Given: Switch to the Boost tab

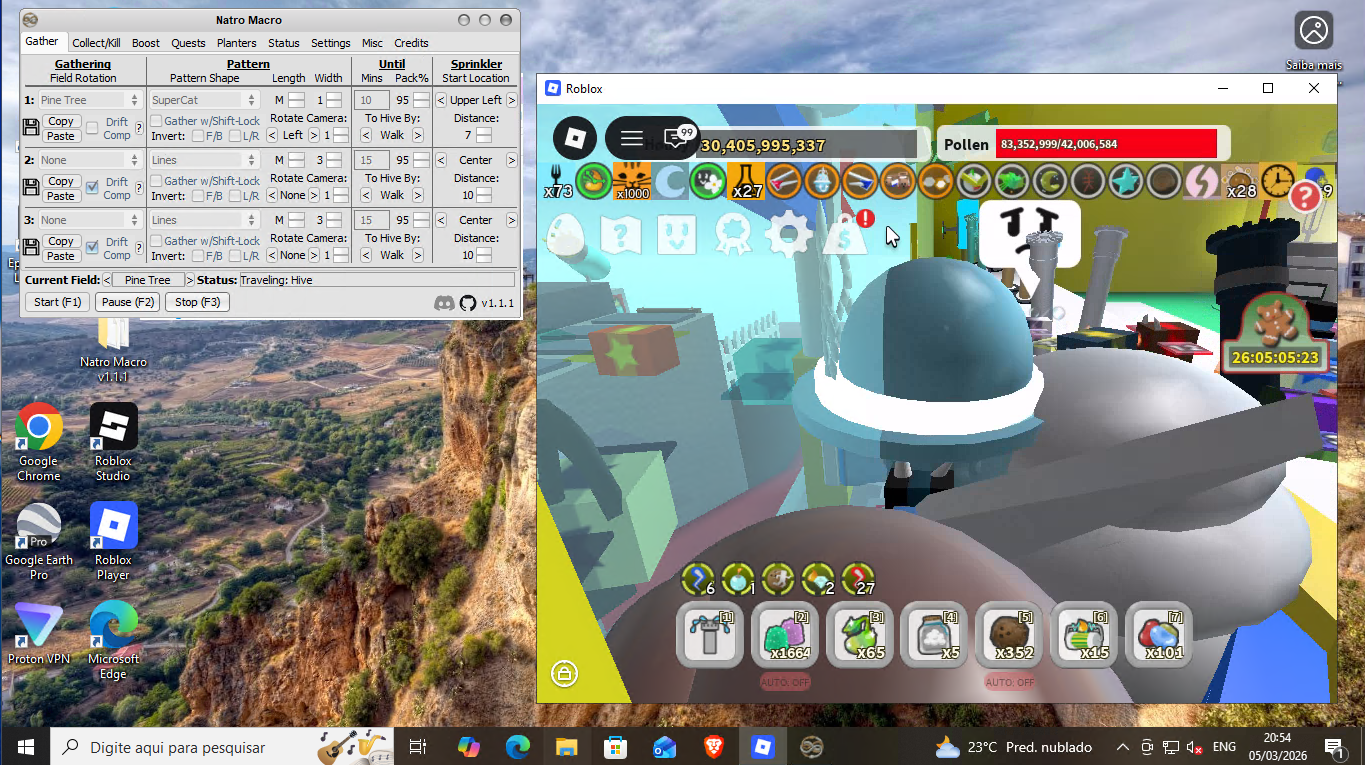Looking at the screenshot, I should pyautogui.click(x=146, y=43).
